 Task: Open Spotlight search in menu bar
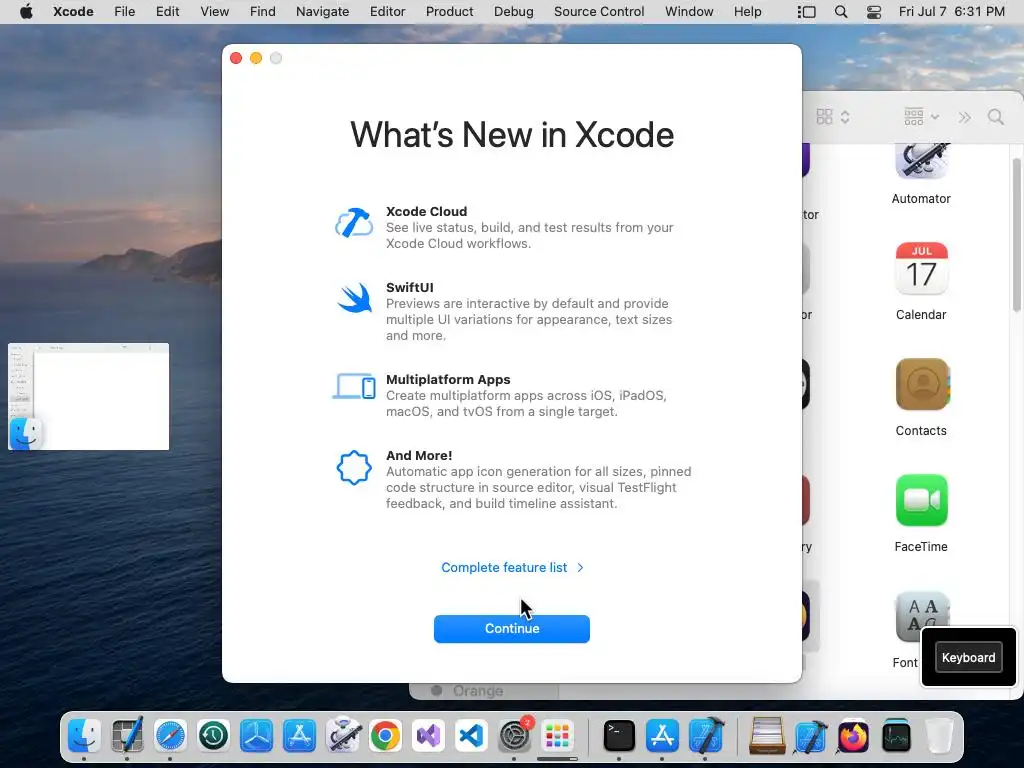click(840, 12)
